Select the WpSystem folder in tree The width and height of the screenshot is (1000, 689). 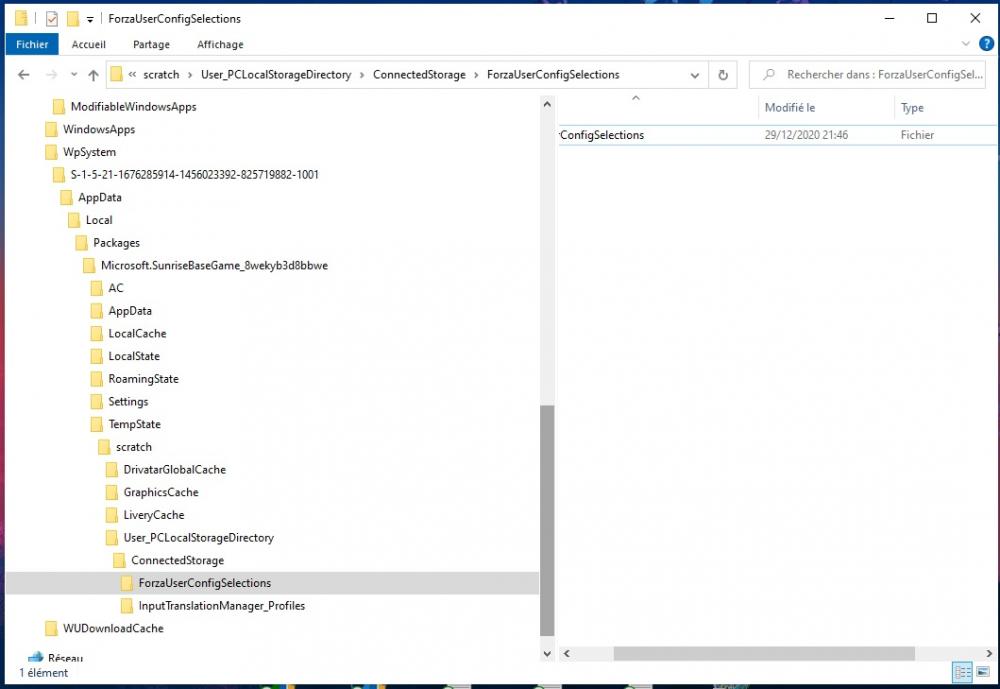pyautogui.click(x=89, y=152)
